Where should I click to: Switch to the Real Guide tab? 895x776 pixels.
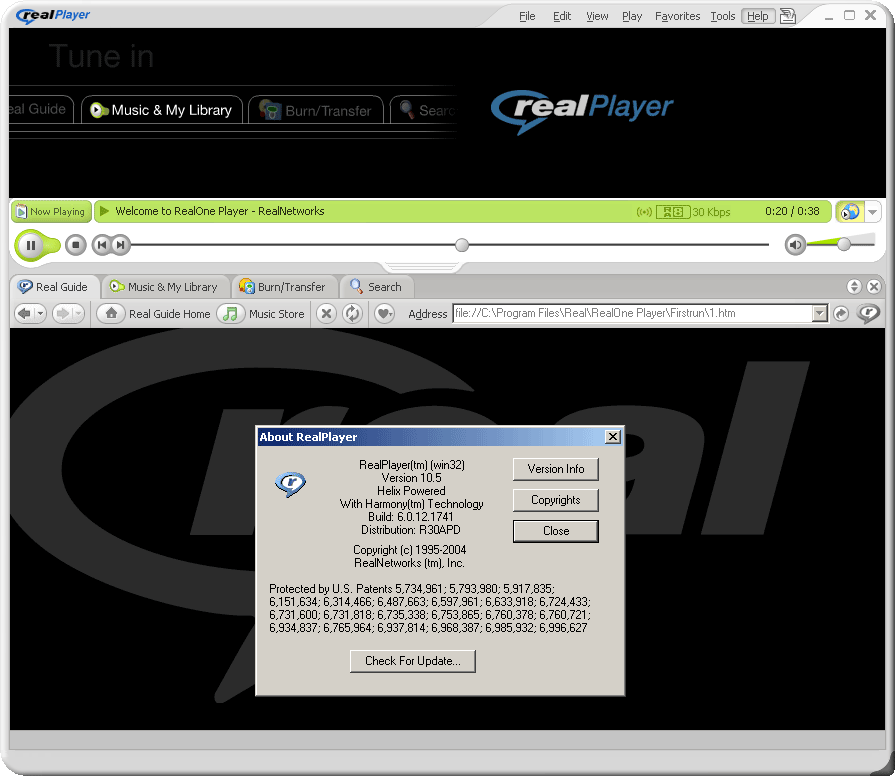53,286
